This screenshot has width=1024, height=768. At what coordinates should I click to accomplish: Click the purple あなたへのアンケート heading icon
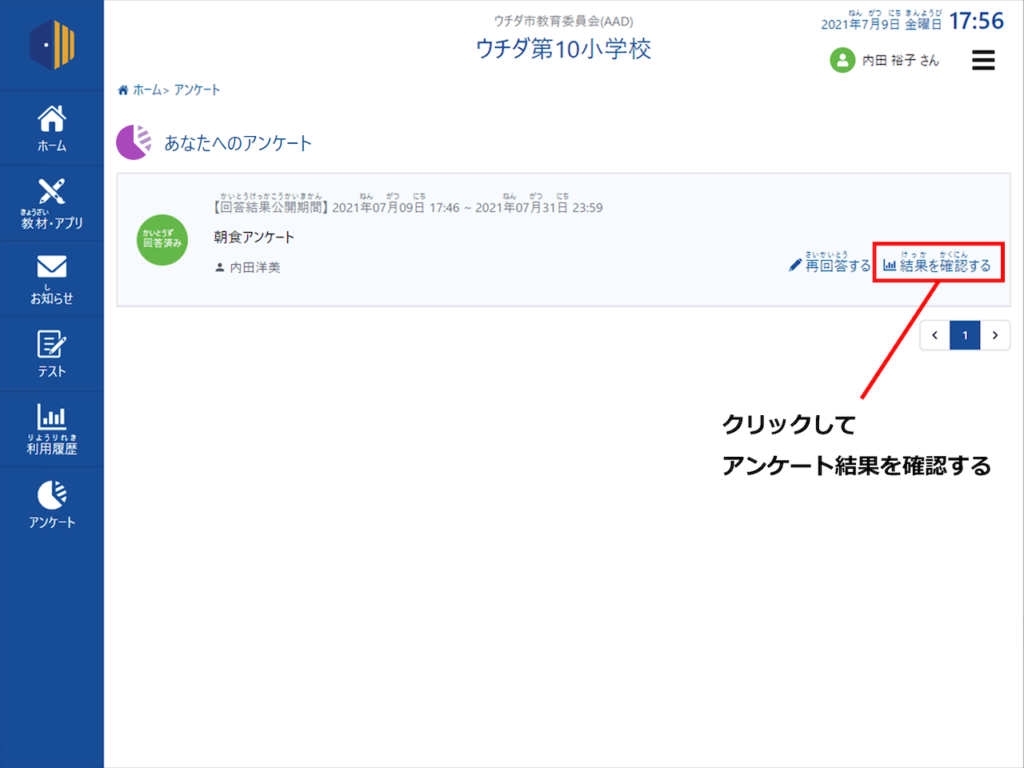(x=134, y=143)
